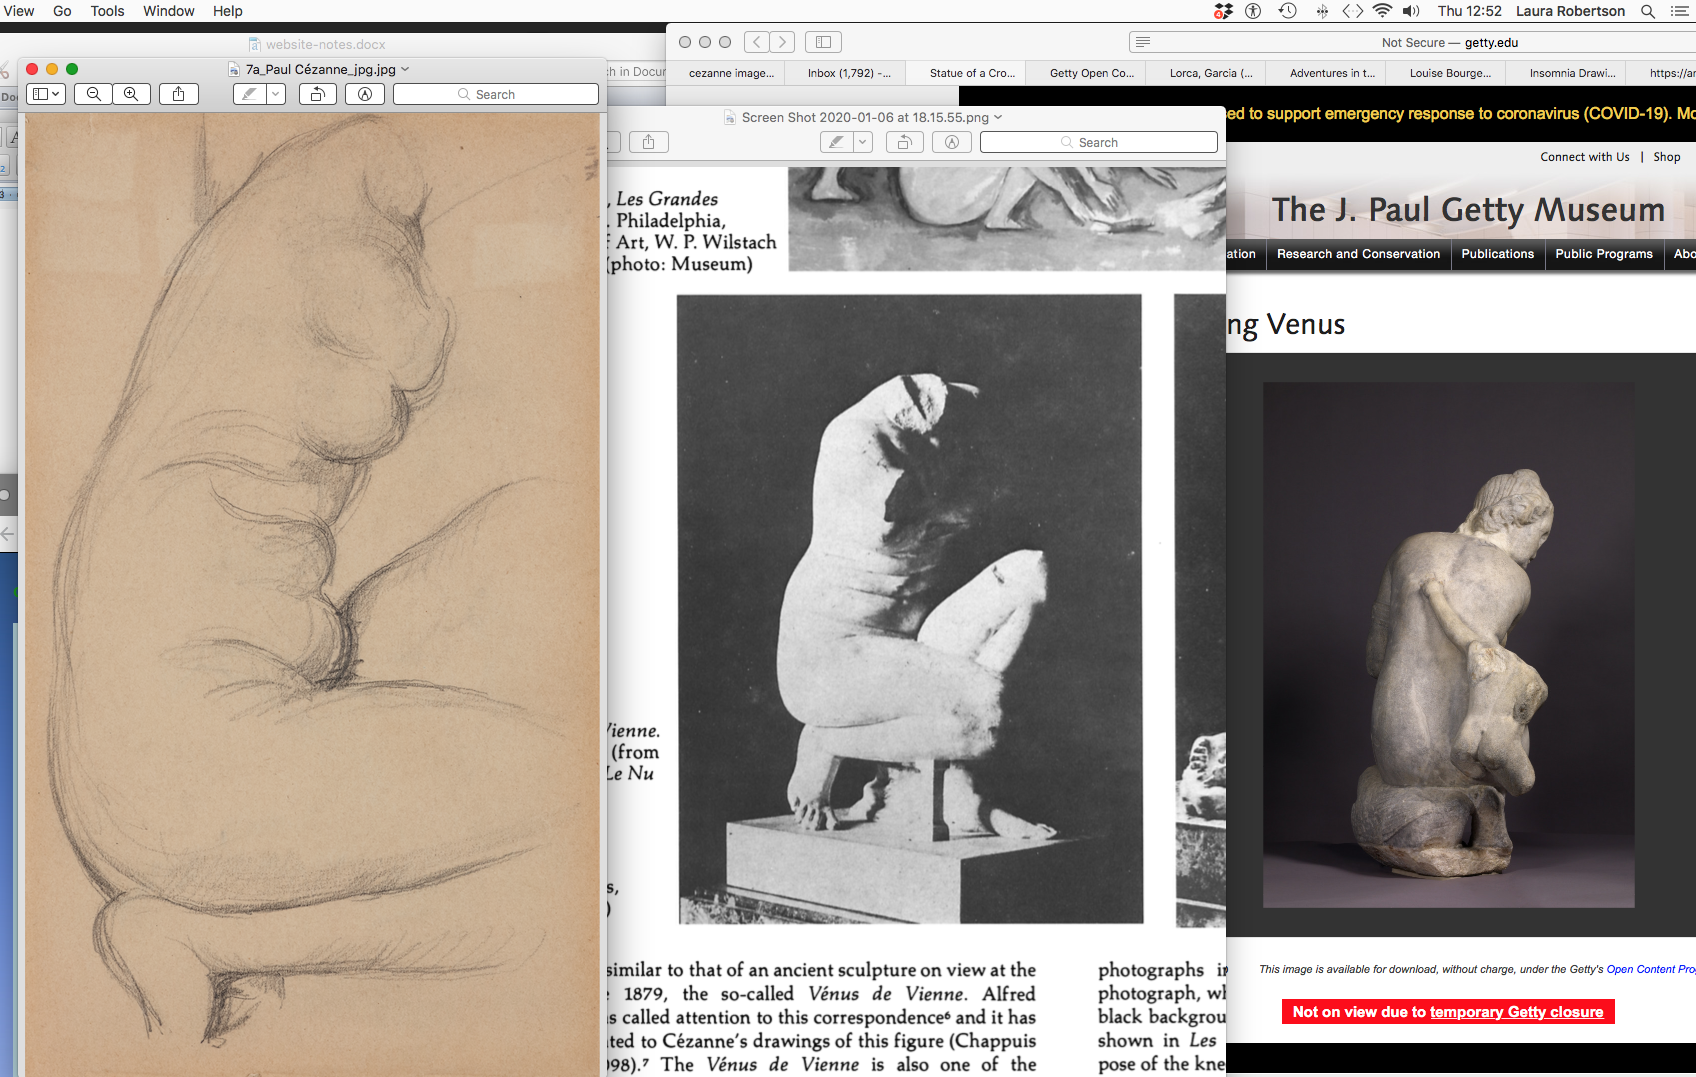Click the angle-brackets menu bar icon
1696x1077 pixels.
coord(1353,11)
